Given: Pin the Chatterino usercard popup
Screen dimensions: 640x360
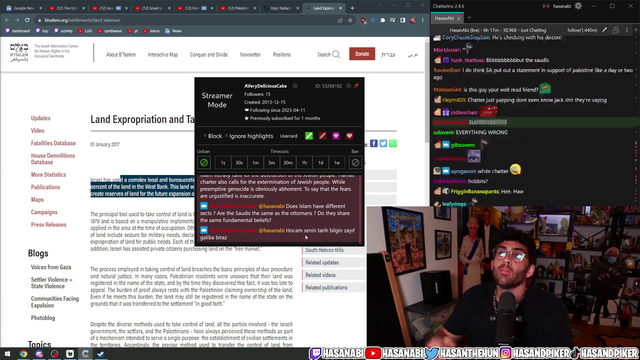Looking at the screenshot, I should [356, 86].
